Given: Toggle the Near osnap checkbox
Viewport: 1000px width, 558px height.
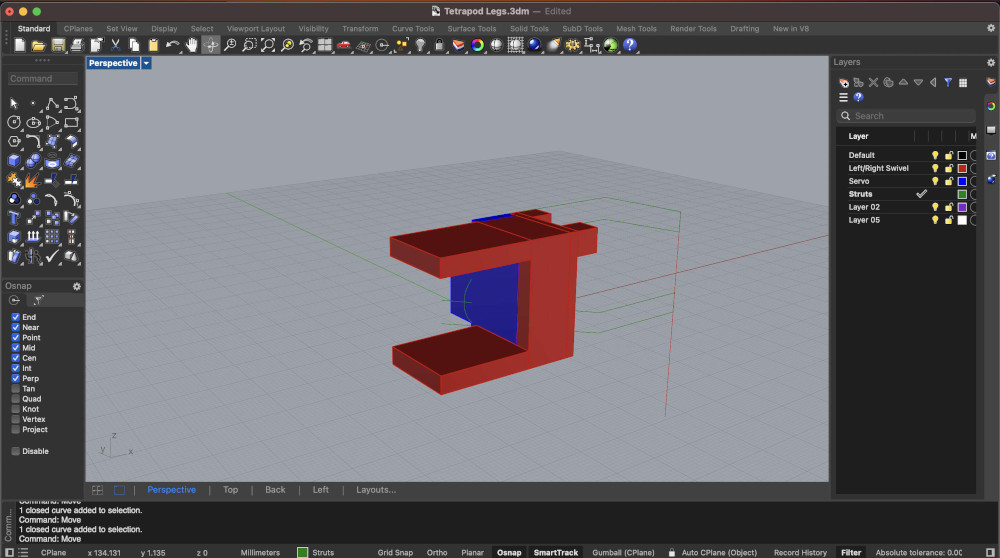Looking at the screenshot, I should coord(15,327).
